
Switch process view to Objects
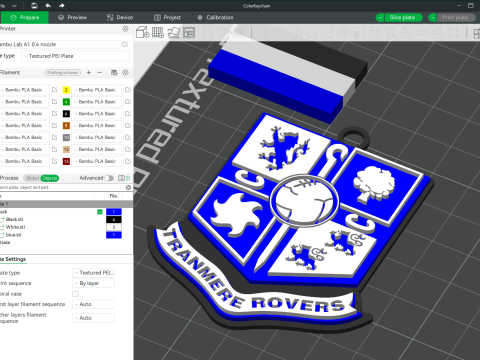(50, 178)
